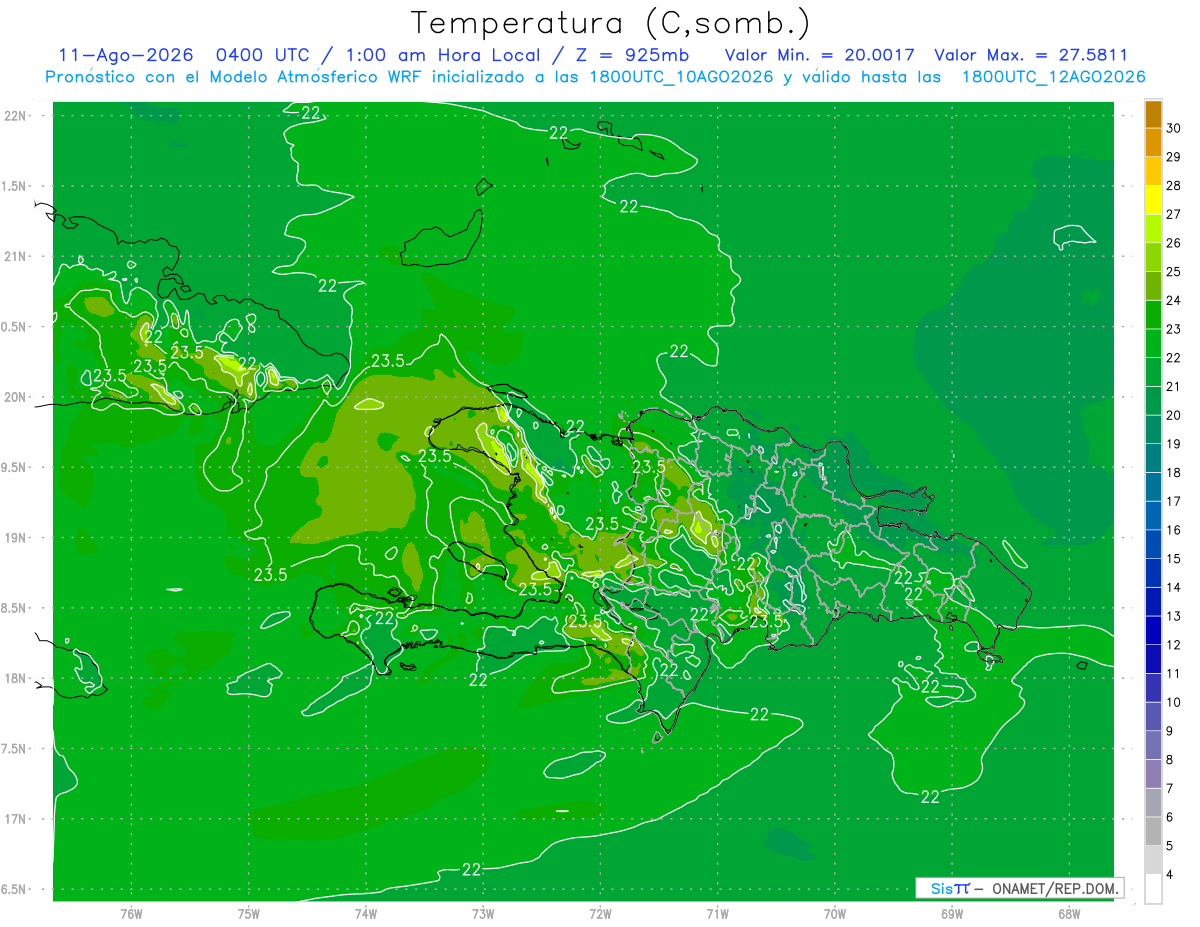The image size is (1200, 927).
Task: Click the colorbar swatch between 29 and 30
Action: click(x=1153, y=143)
